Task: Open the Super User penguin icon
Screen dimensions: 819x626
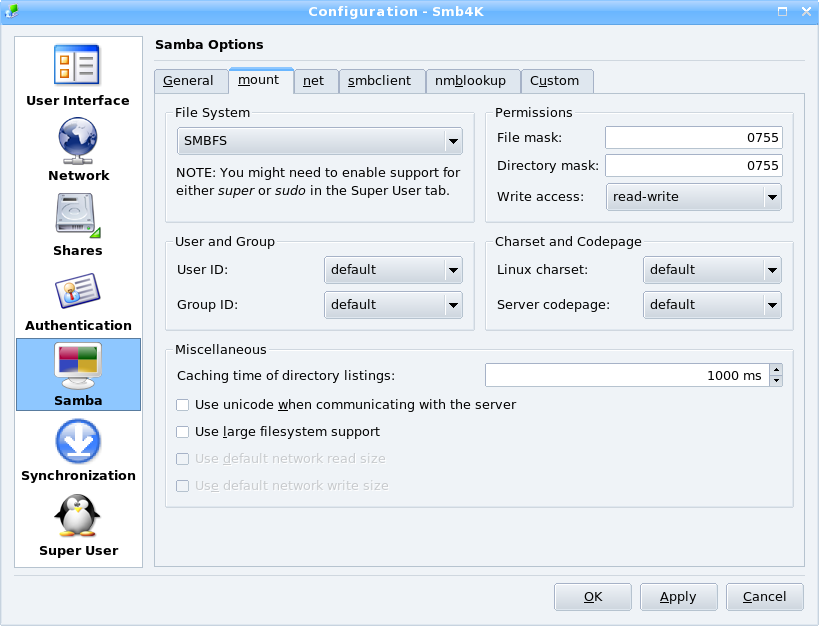Action: click(77, 516)
